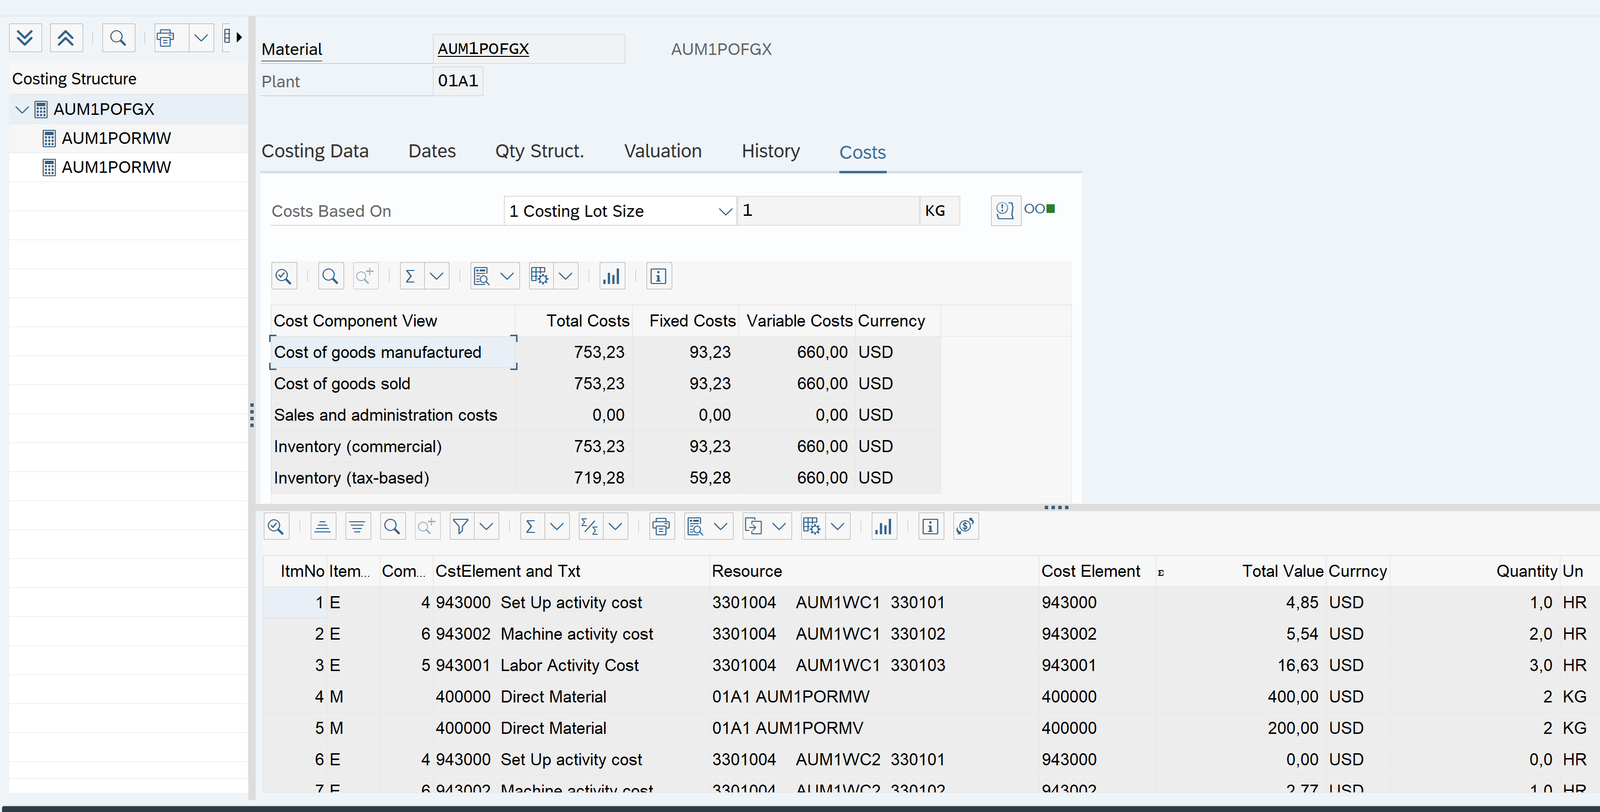The height and width of the screenshot is (812, 1600).
Task: Open the Qty Struct. tab
Action: pos(539,151)
